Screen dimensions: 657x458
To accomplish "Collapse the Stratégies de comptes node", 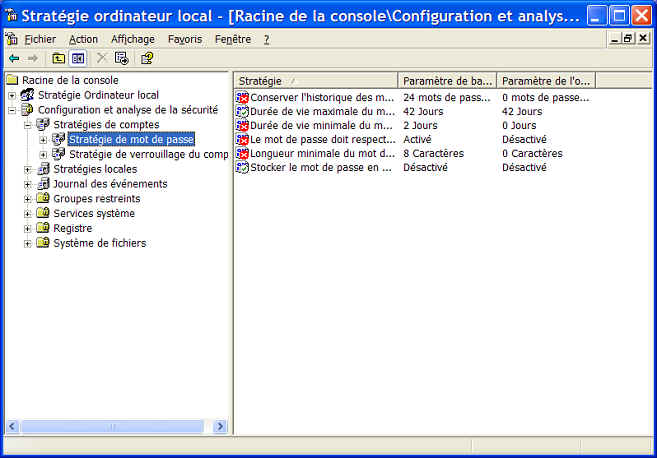I will 28,125.
